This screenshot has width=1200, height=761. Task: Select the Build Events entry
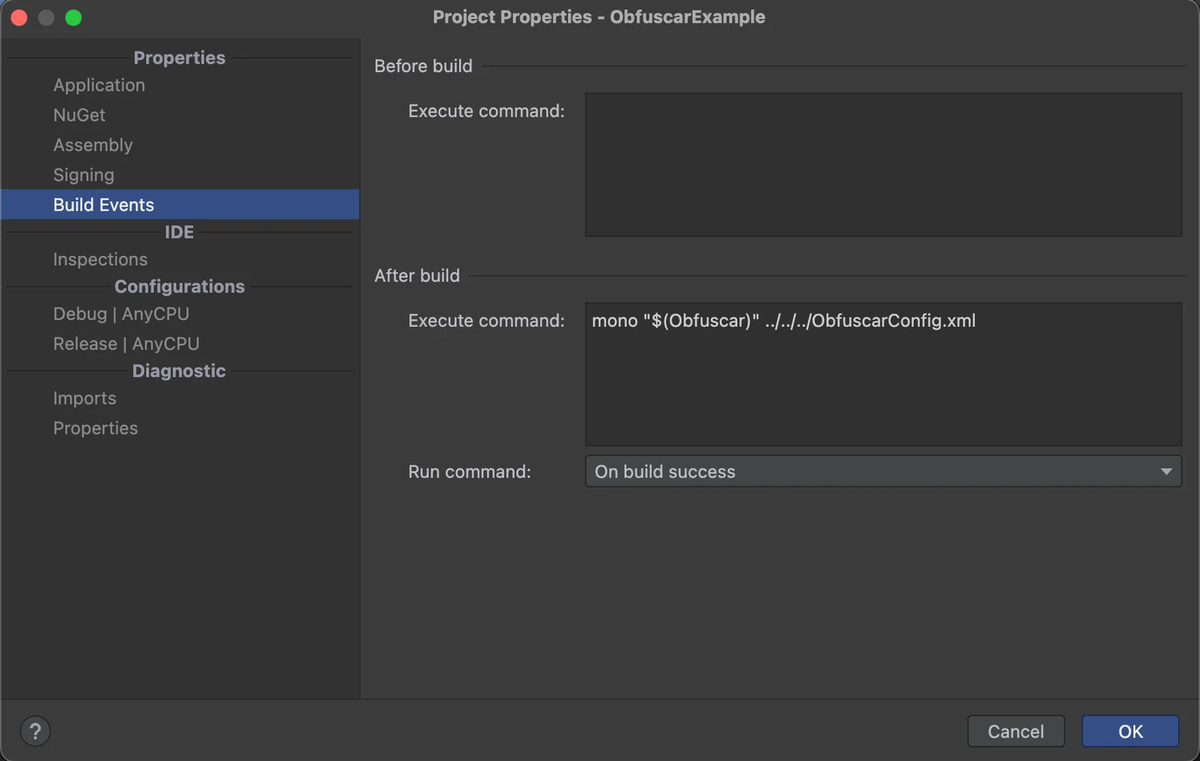pyautogui.click(x=180, y=204)
